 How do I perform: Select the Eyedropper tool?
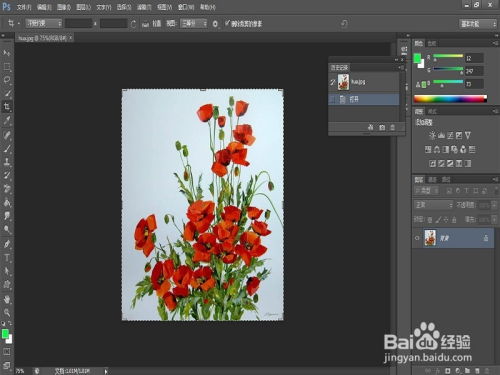(x=7, y=120)
